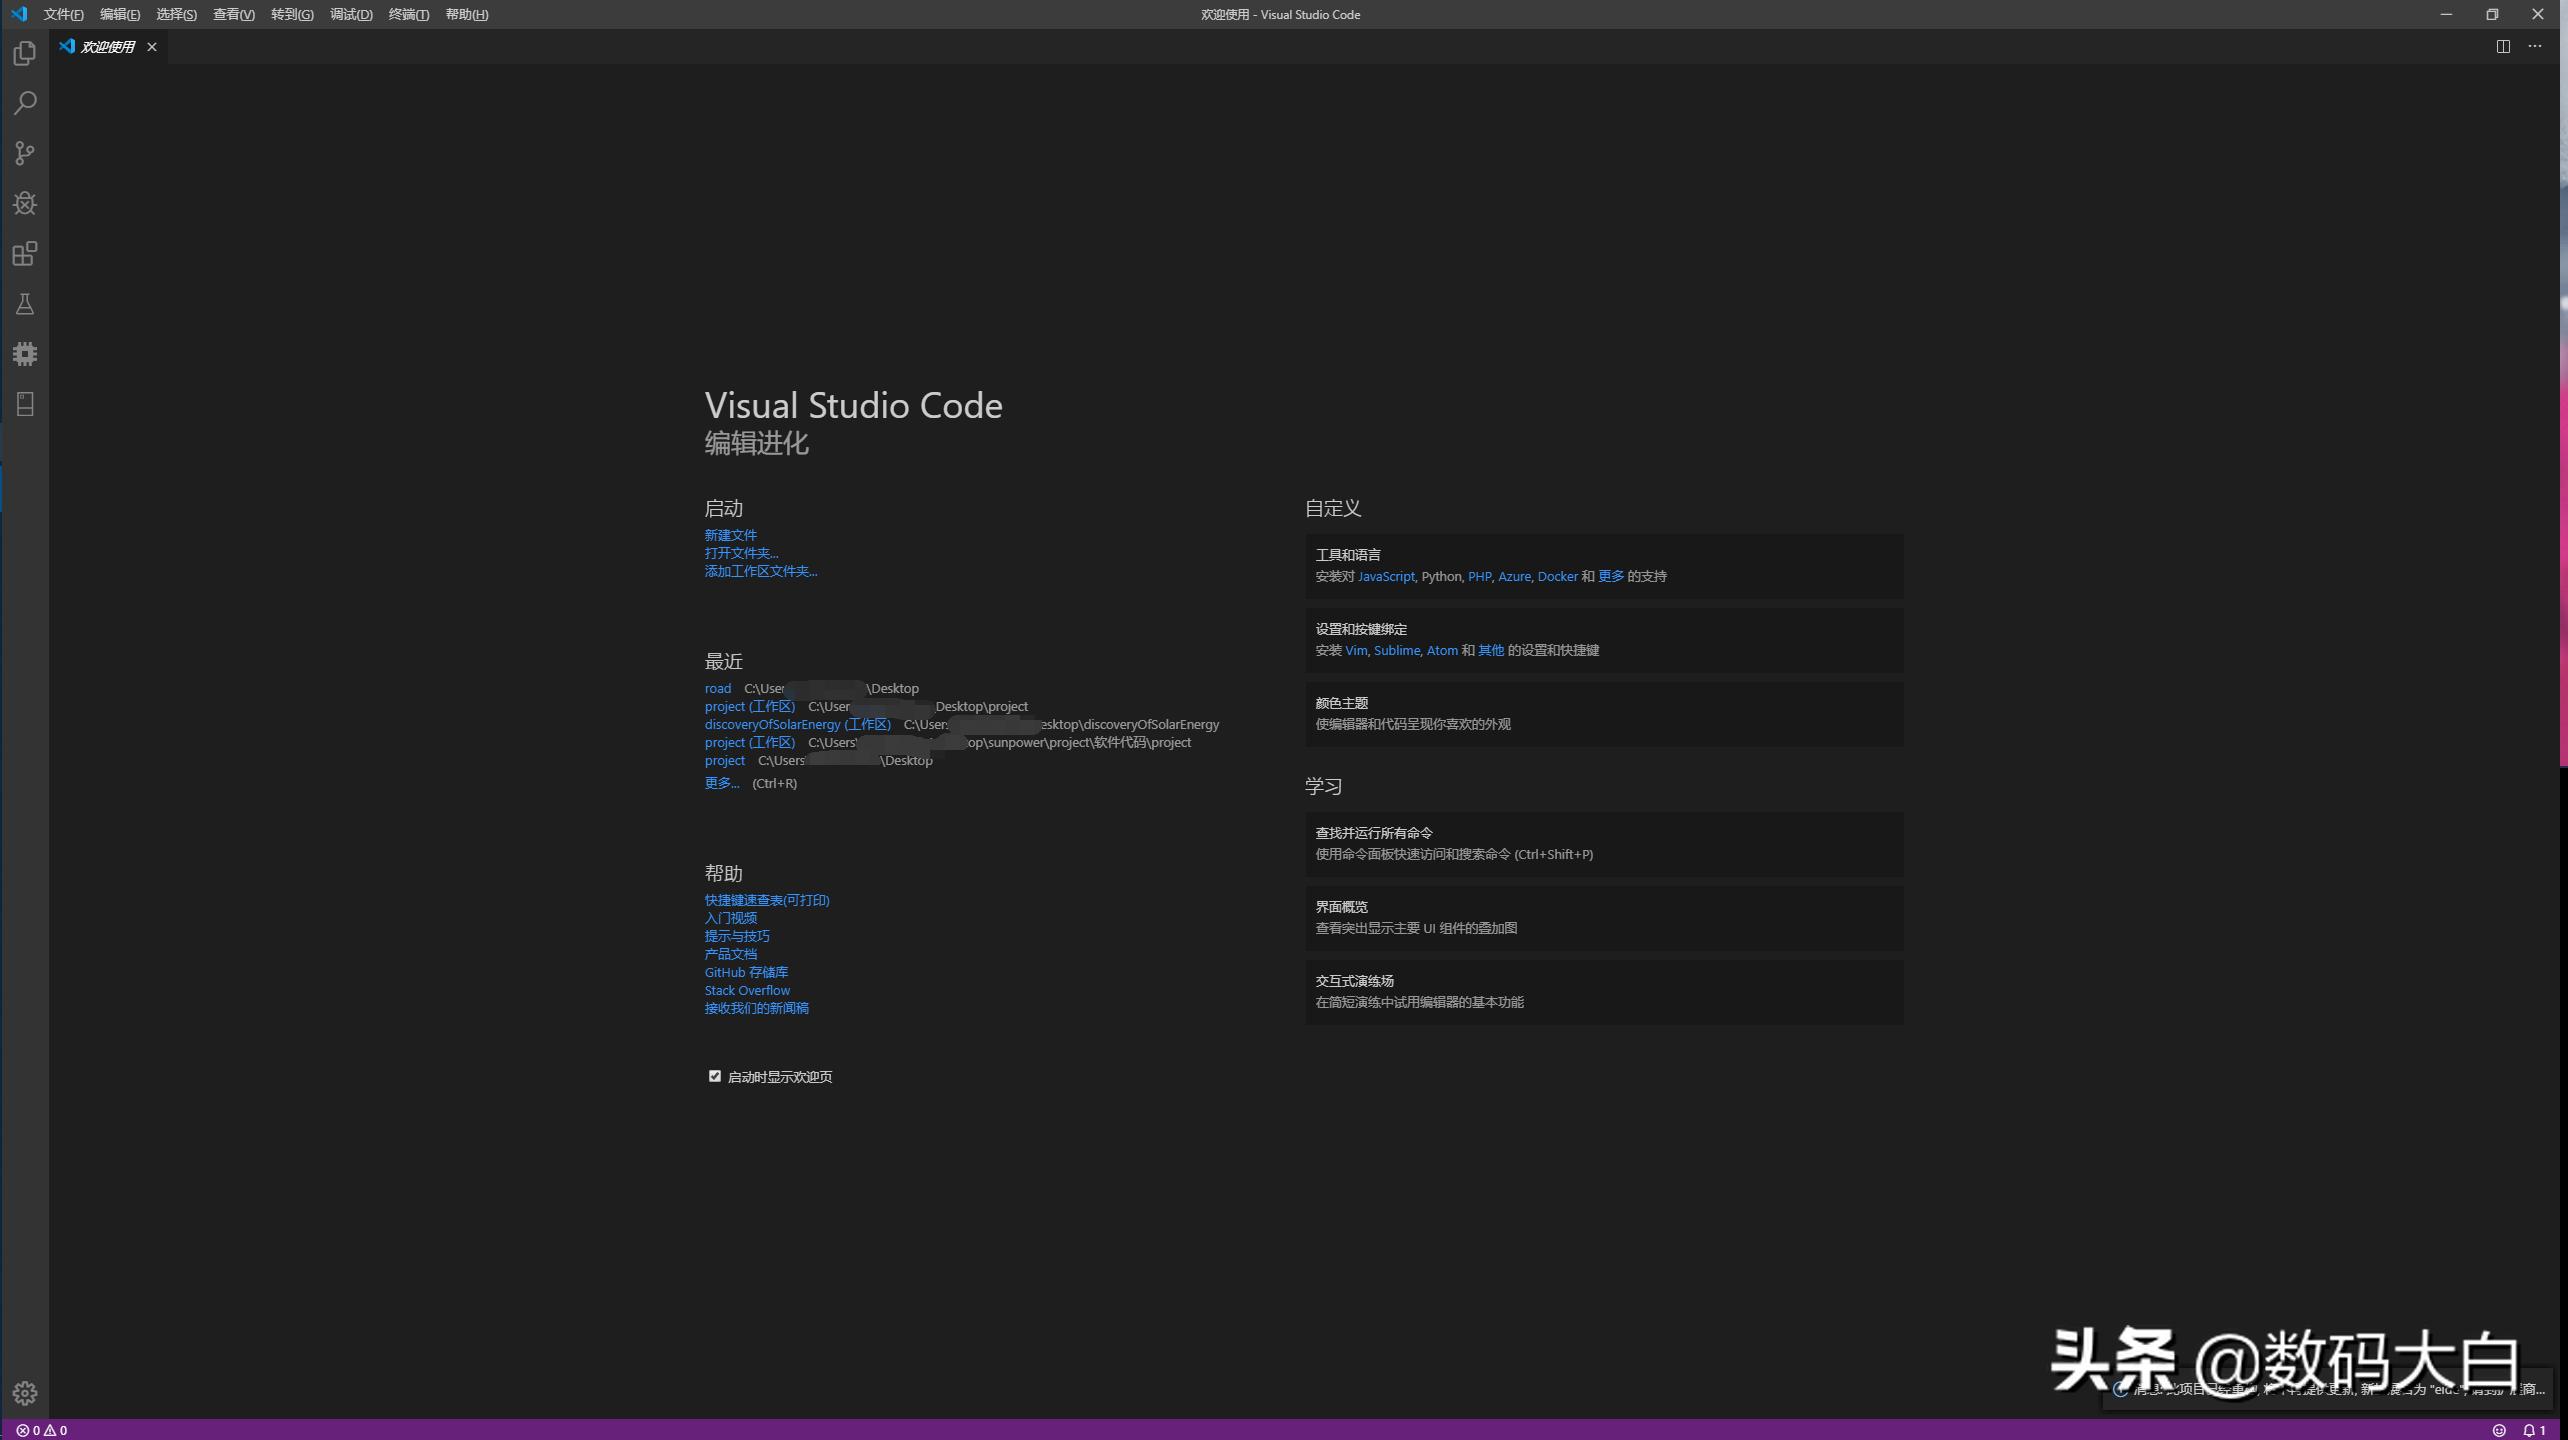
Task: Click the split editor icon
Action: click(2503, 46)
